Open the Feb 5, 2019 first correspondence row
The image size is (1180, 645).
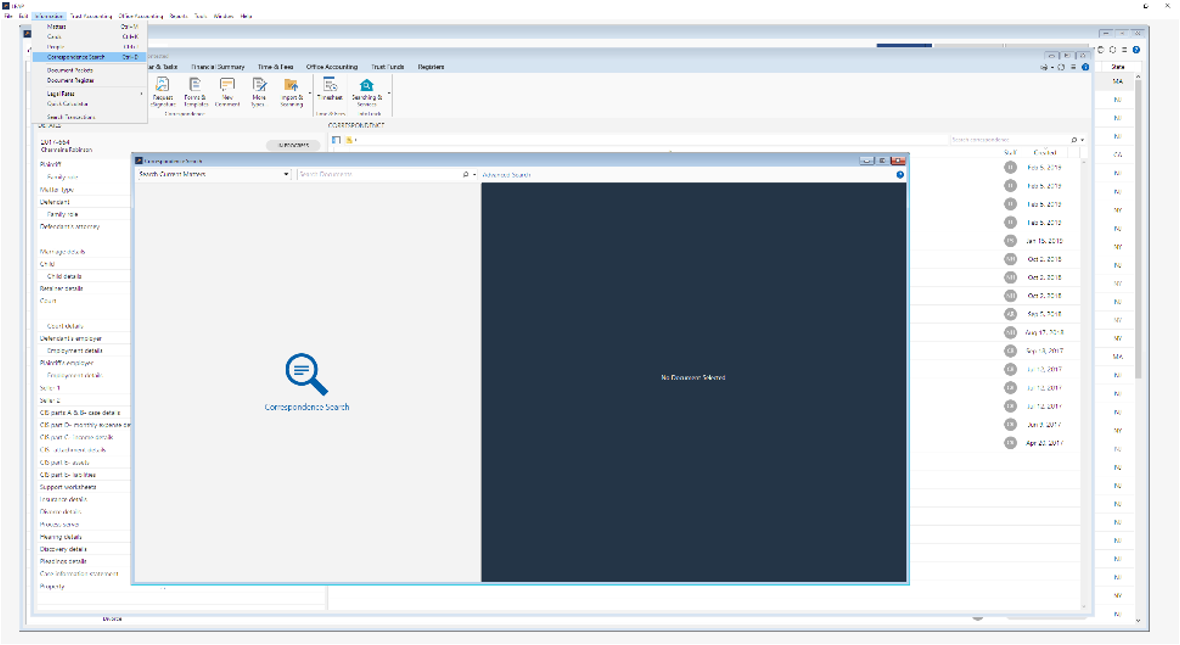pyautogui.click(x=1044, y=168)
